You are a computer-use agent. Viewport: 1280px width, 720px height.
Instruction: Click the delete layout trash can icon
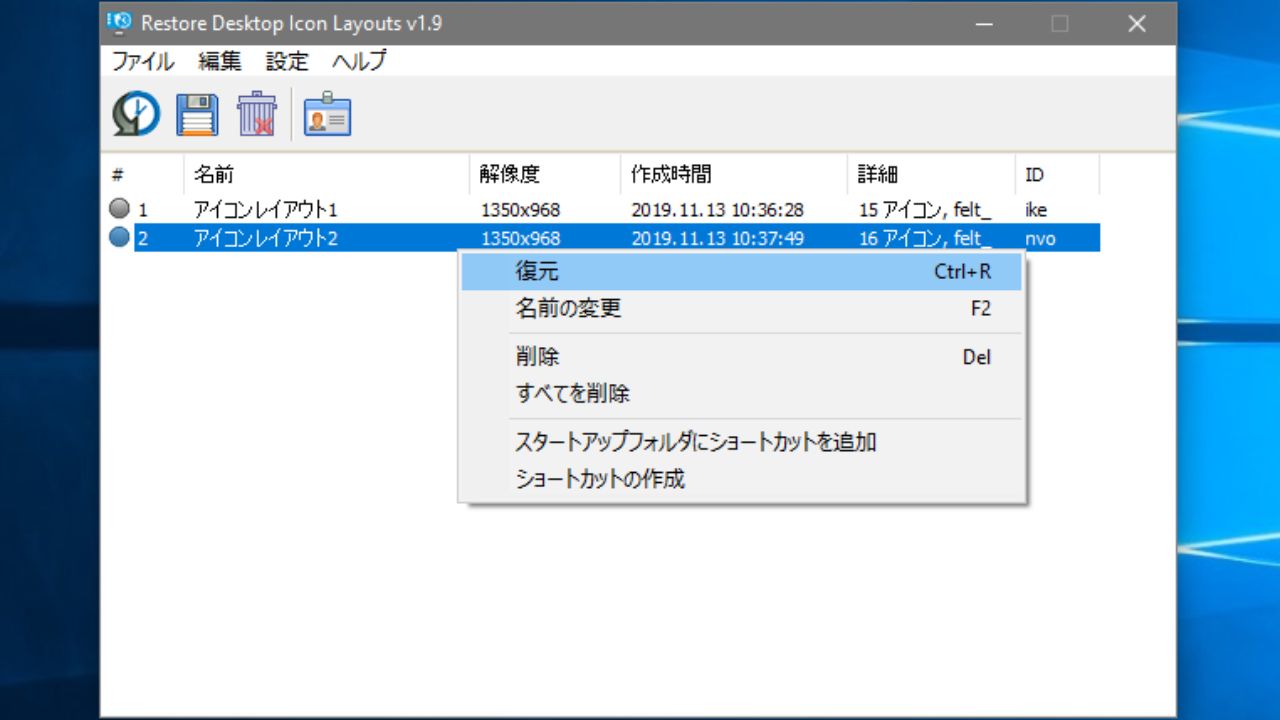257,114
